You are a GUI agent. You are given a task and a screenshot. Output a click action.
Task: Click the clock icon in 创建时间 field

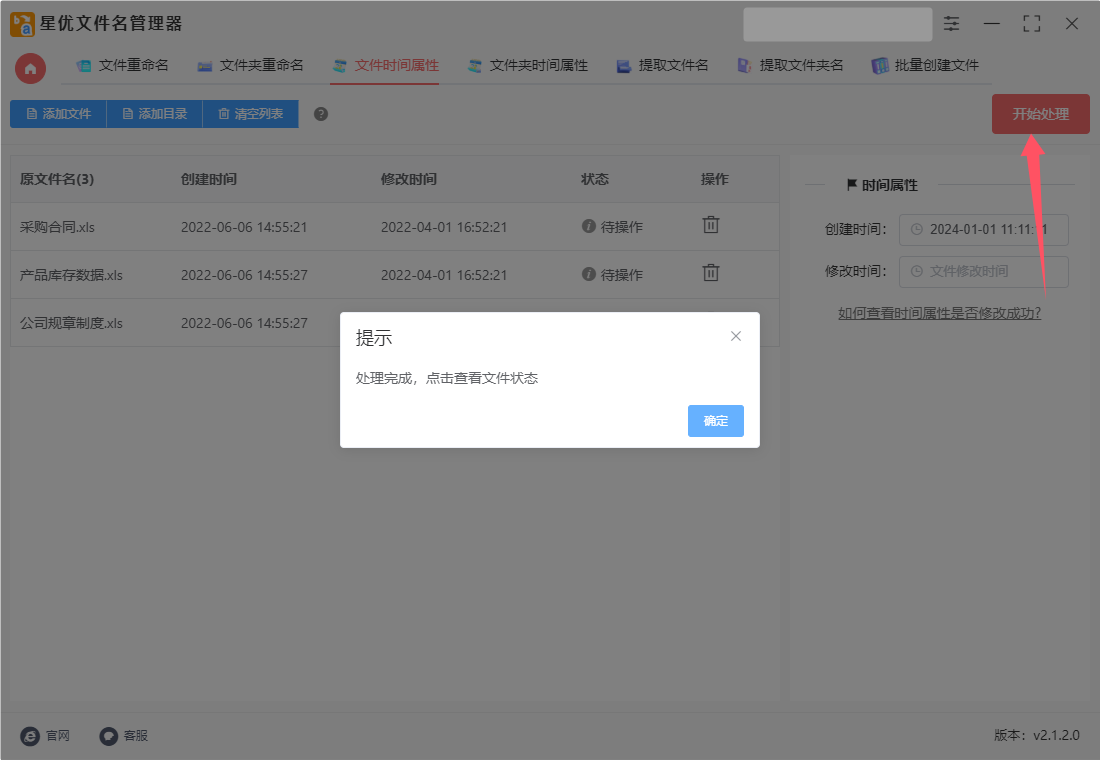[916, 229]
